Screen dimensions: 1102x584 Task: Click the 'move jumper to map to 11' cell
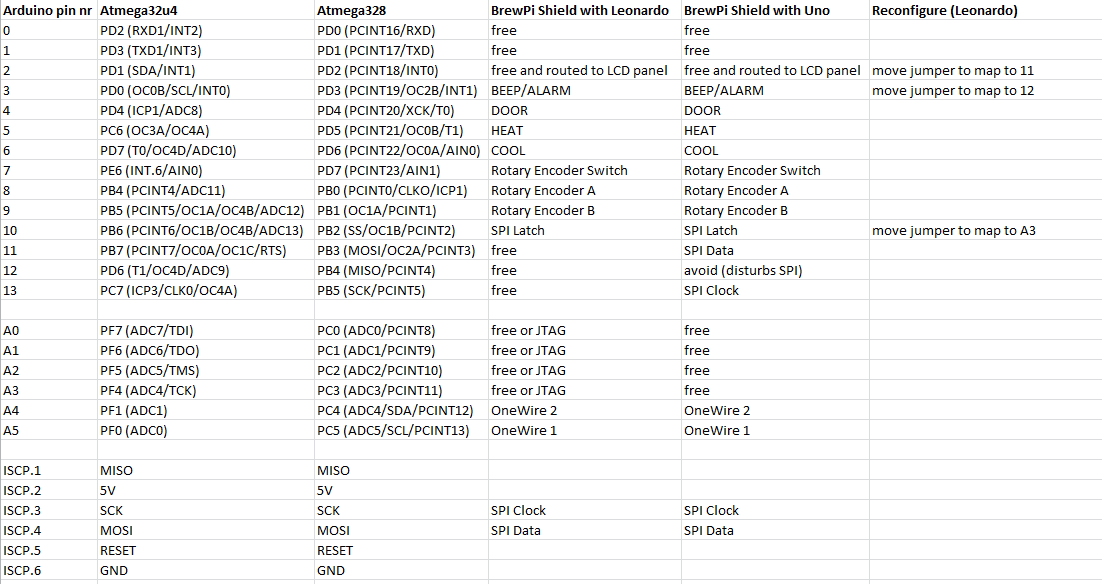pos(985,70)
